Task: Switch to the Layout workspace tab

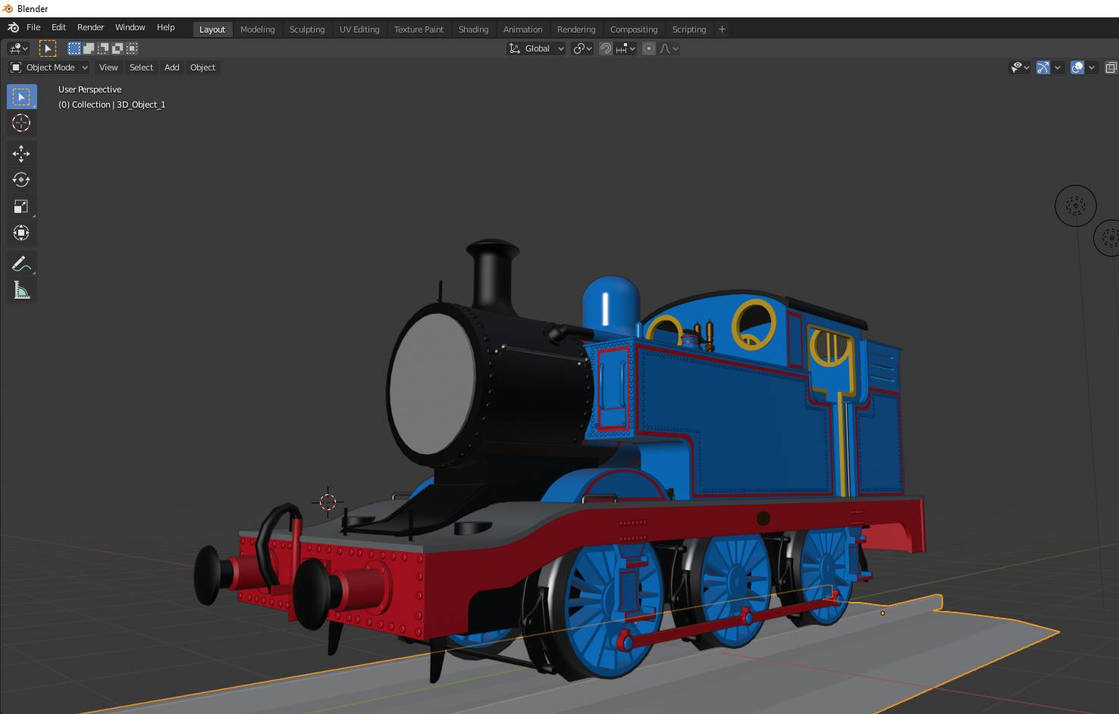Action: 212,29
